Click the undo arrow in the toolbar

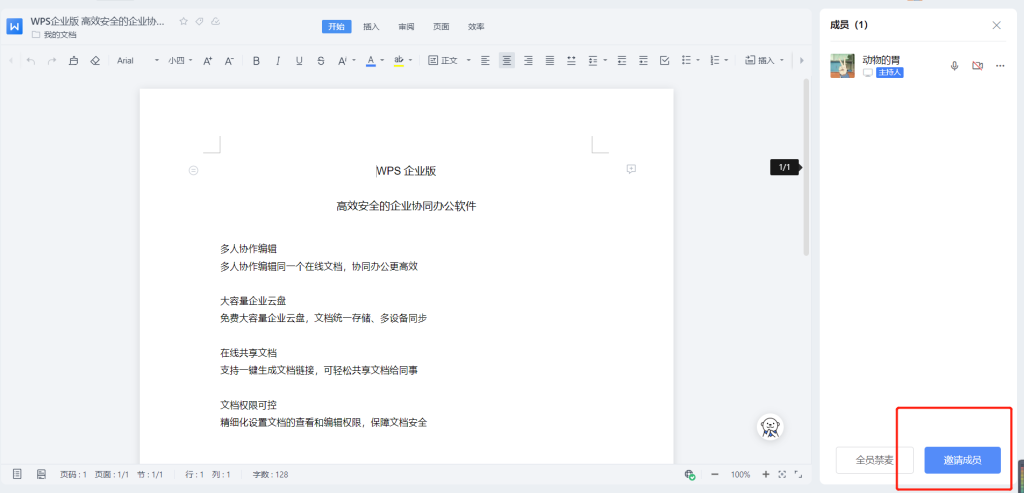click(31, 61)
